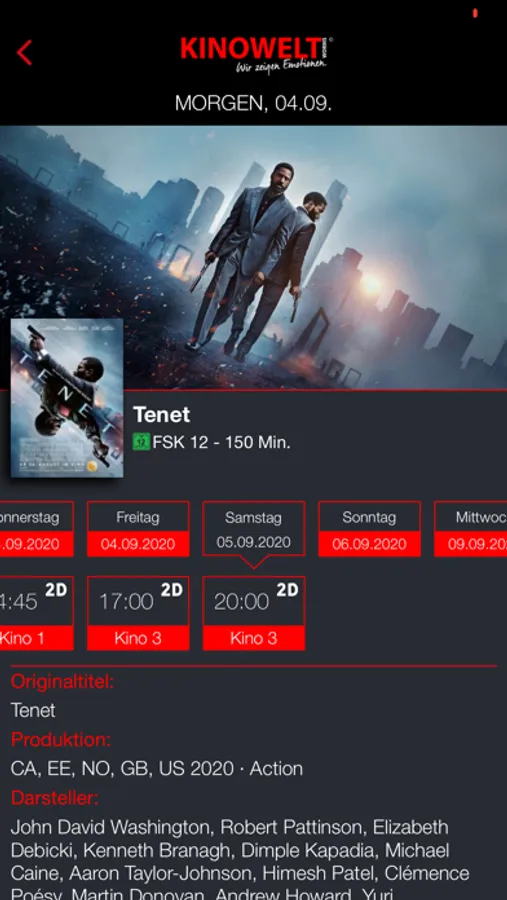507x900 pixels.
Task: Tap the Tenet movie title
Action: pos(161,414)
